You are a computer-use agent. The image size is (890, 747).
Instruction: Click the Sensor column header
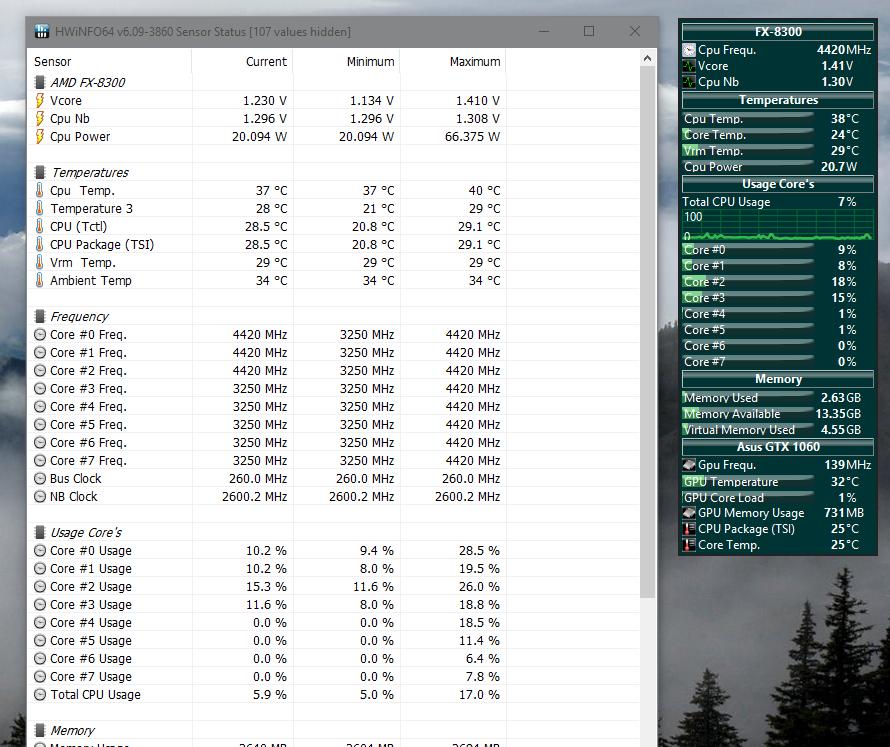[53, 61]
